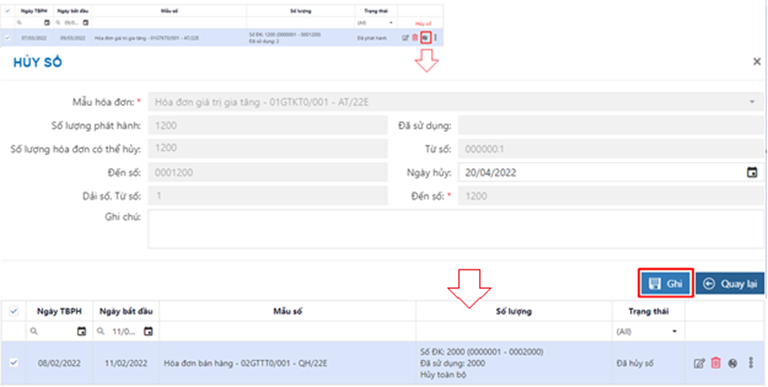768x387 pixels.
Task: Sort by Số lượng column header in bottom table
Action: 514,311
